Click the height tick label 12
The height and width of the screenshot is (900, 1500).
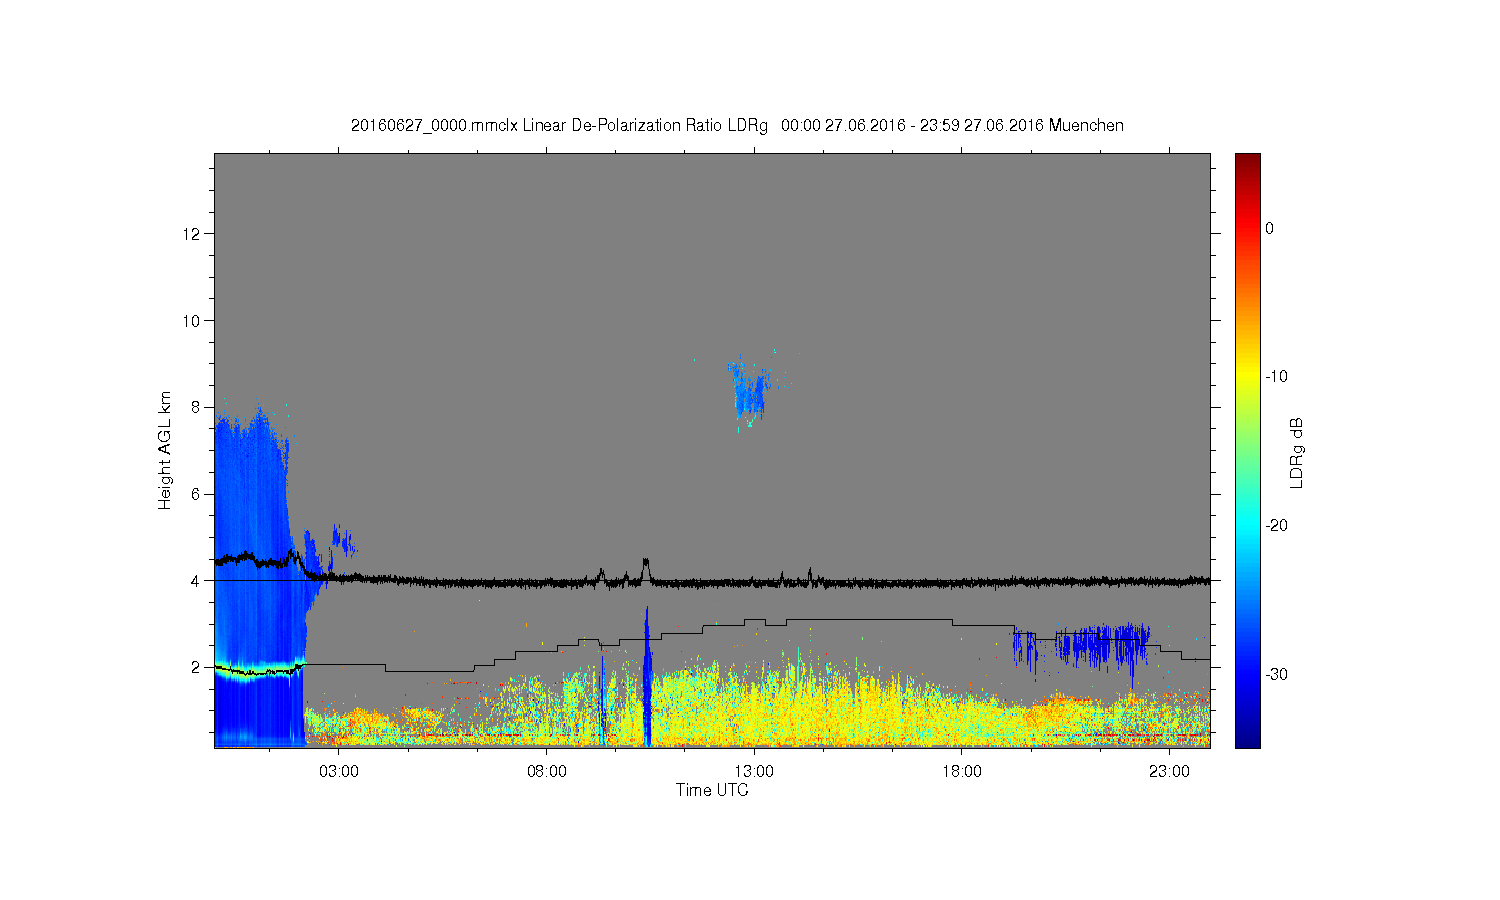[191, 234]
